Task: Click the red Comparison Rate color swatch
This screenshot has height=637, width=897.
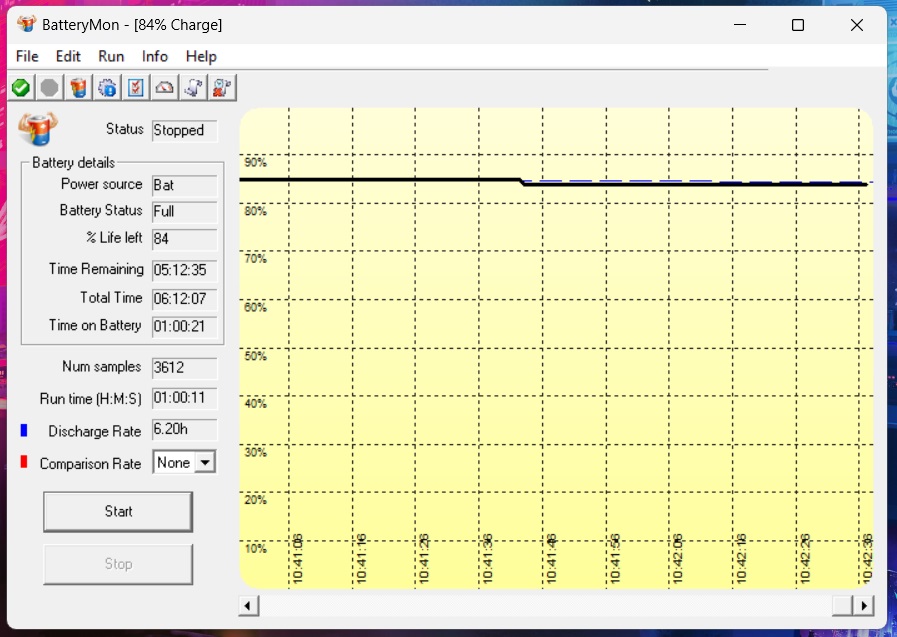Action: [24, 461]
